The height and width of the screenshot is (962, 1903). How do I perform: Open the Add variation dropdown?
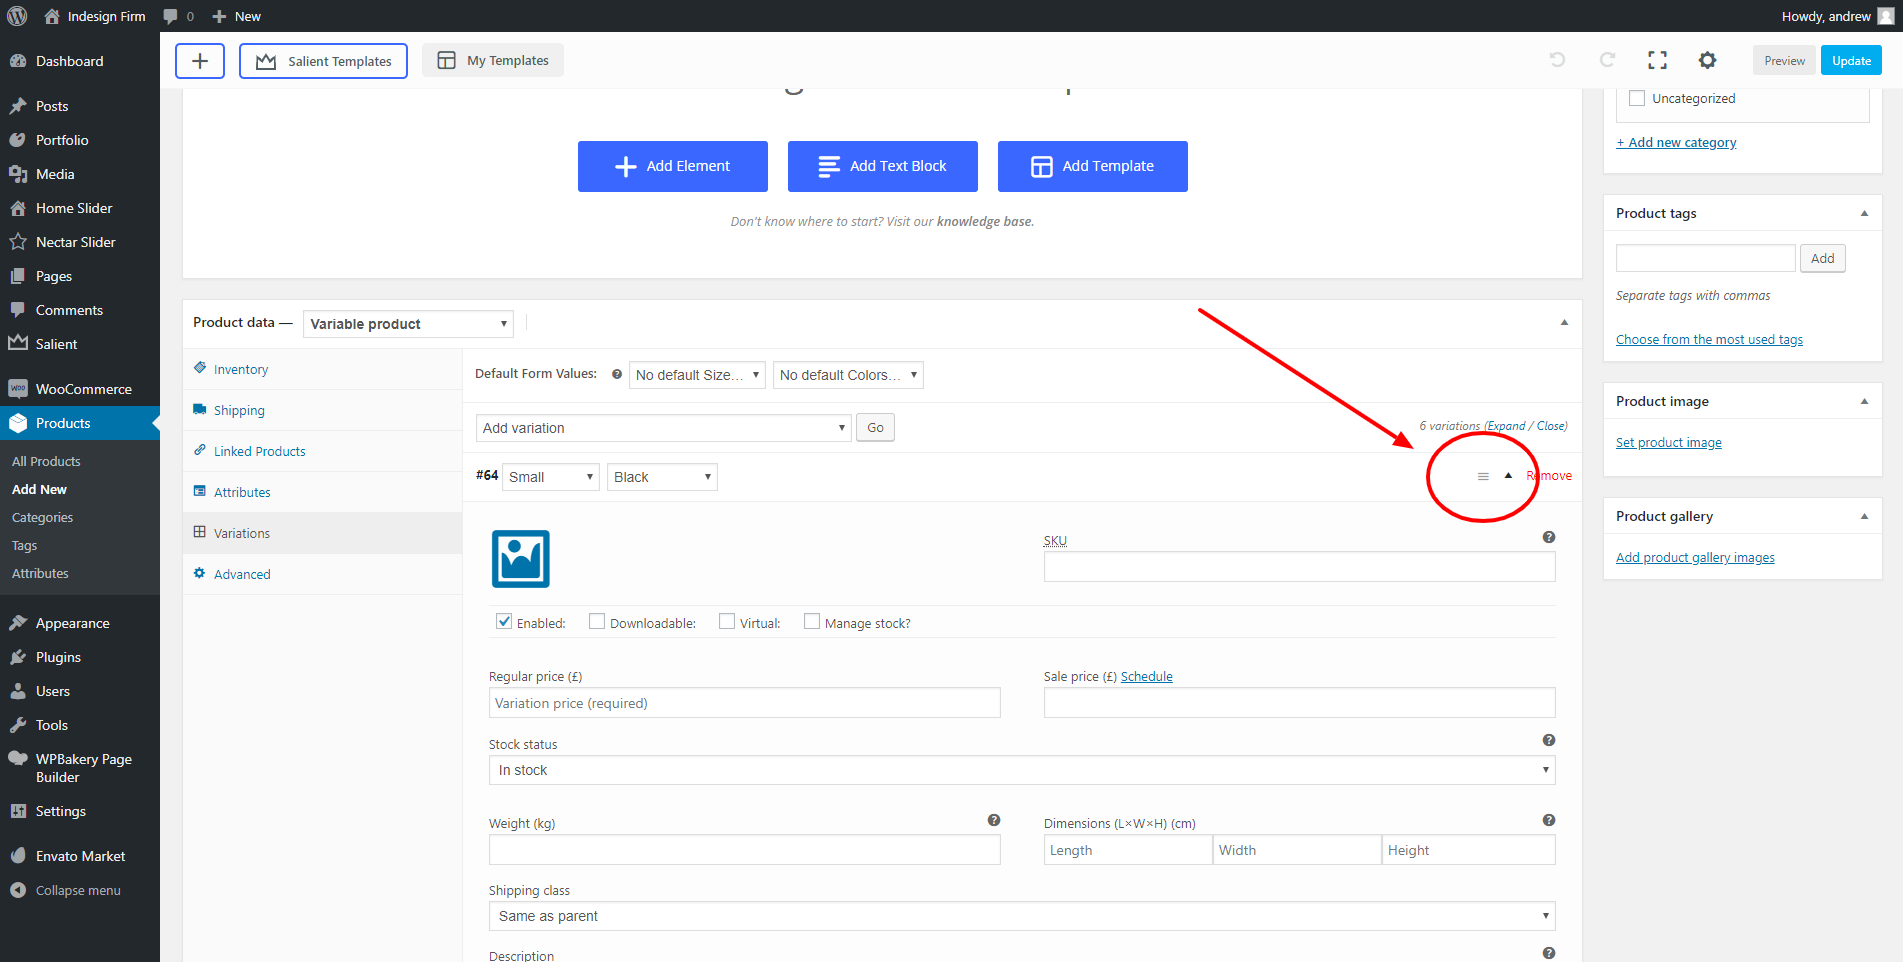pos(663,428)
